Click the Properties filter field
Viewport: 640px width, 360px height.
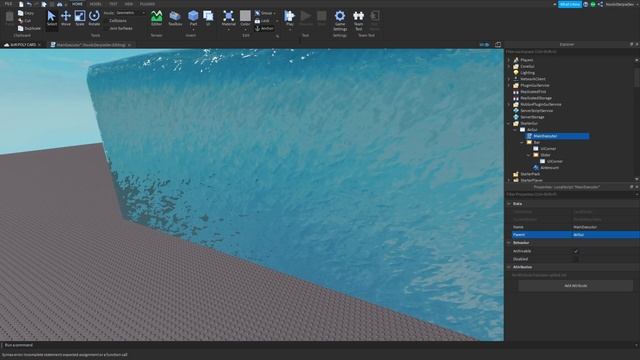571,194
